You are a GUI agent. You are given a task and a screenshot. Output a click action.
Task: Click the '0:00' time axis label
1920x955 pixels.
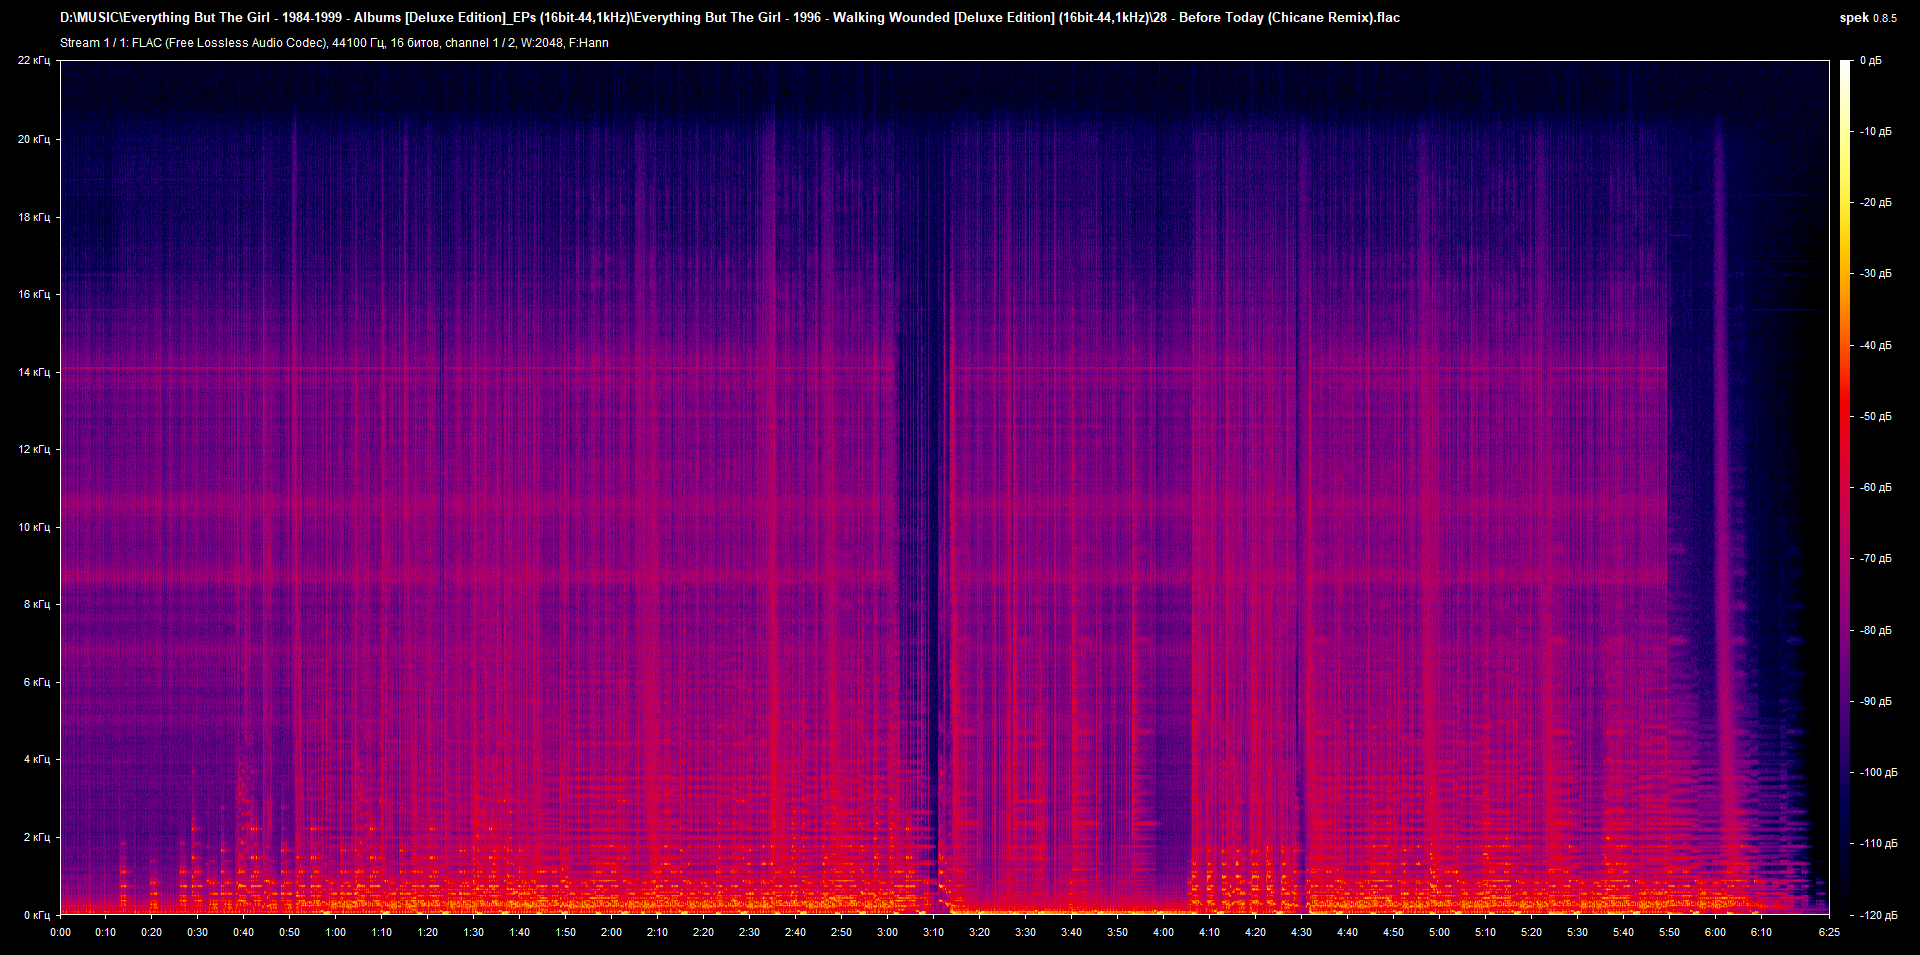pos(60,932)
